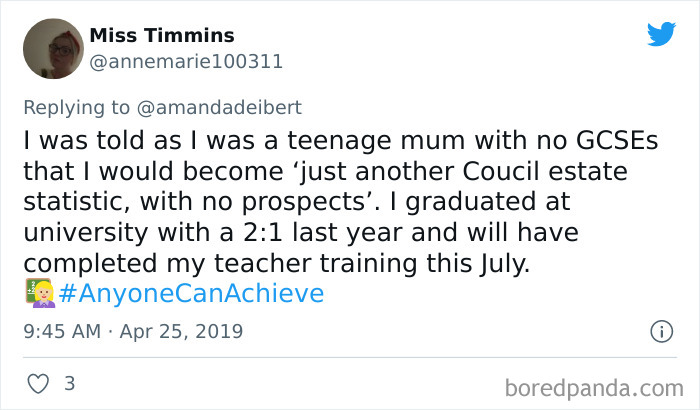
Task: Click the @annemarie100311 handle
Action: (186, 61)
